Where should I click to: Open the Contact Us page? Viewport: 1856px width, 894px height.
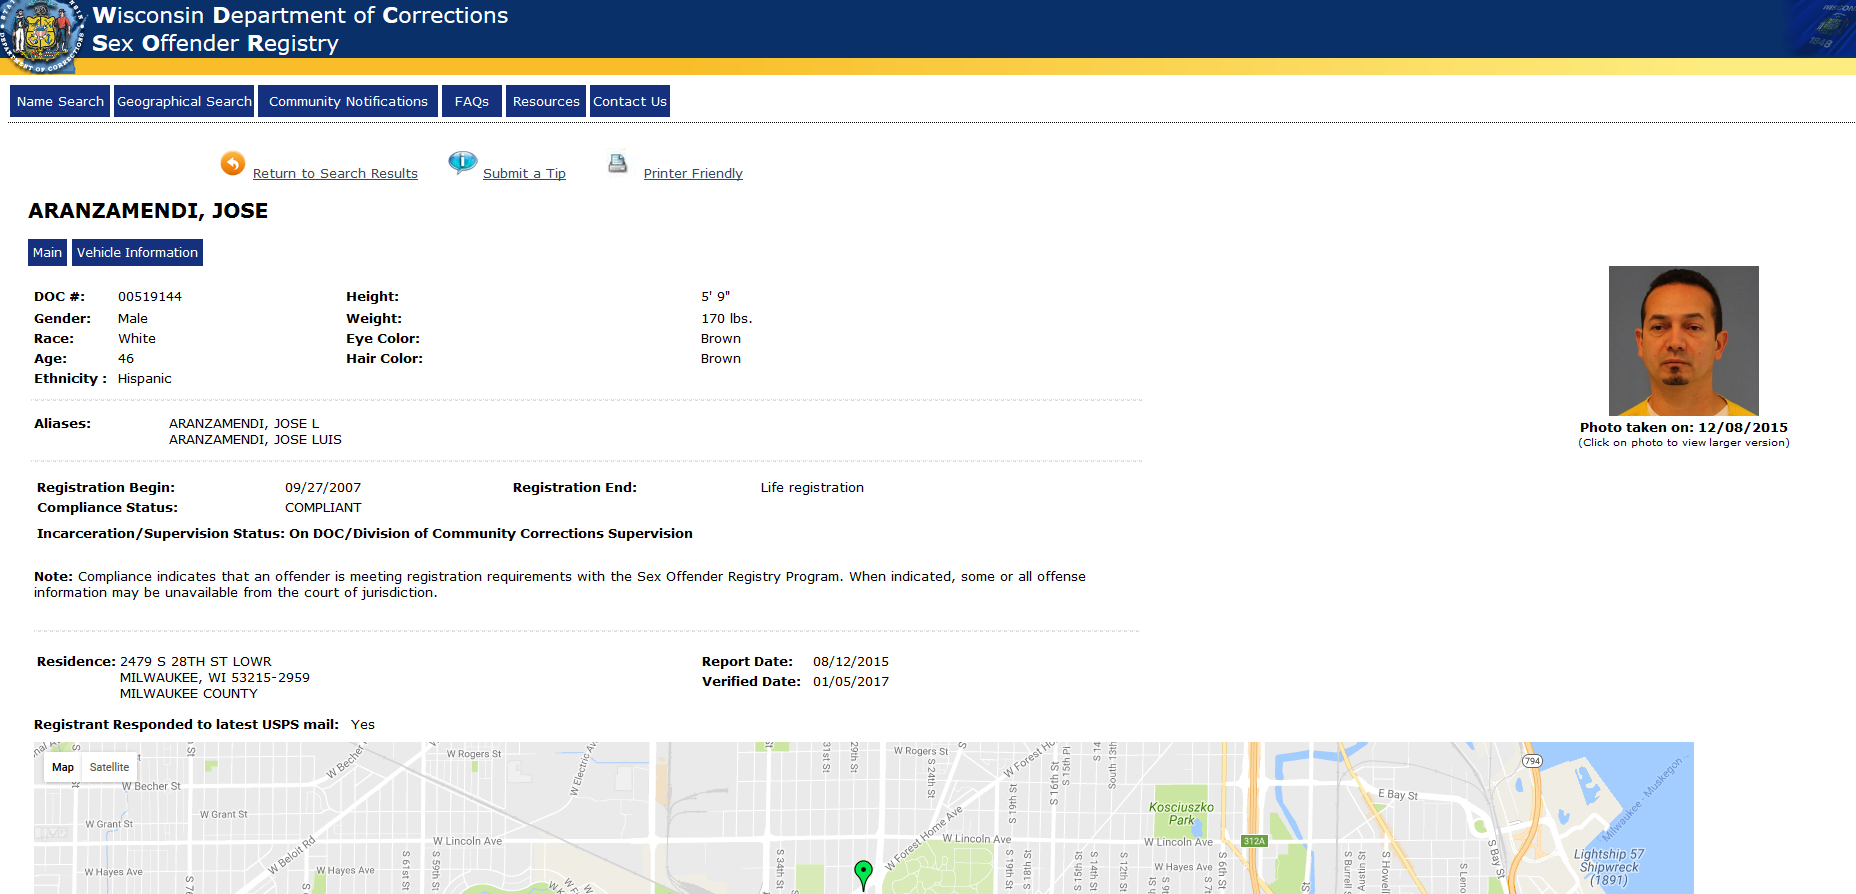pos(630,102)
